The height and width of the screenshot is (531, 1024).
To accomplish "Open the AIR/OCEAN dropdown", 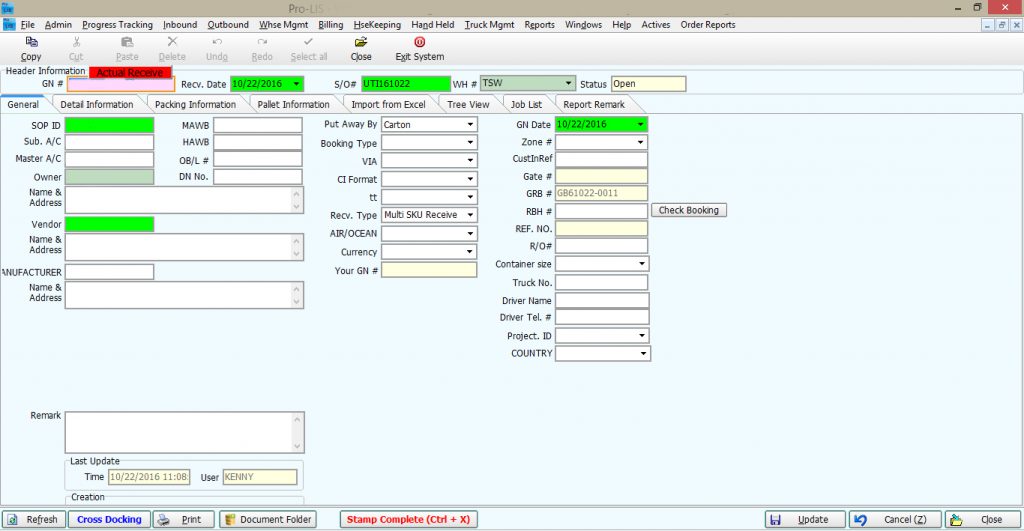I will click(470, 233).
